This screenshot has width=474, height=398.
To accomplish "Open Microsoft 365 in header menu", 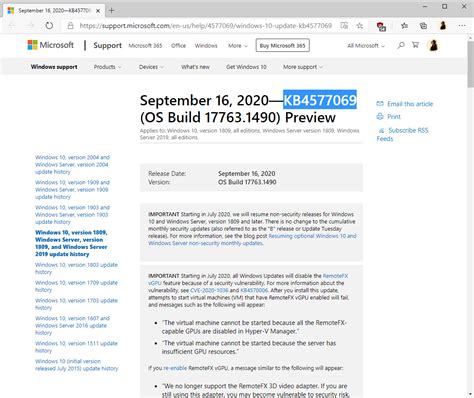I will point(145,46).
